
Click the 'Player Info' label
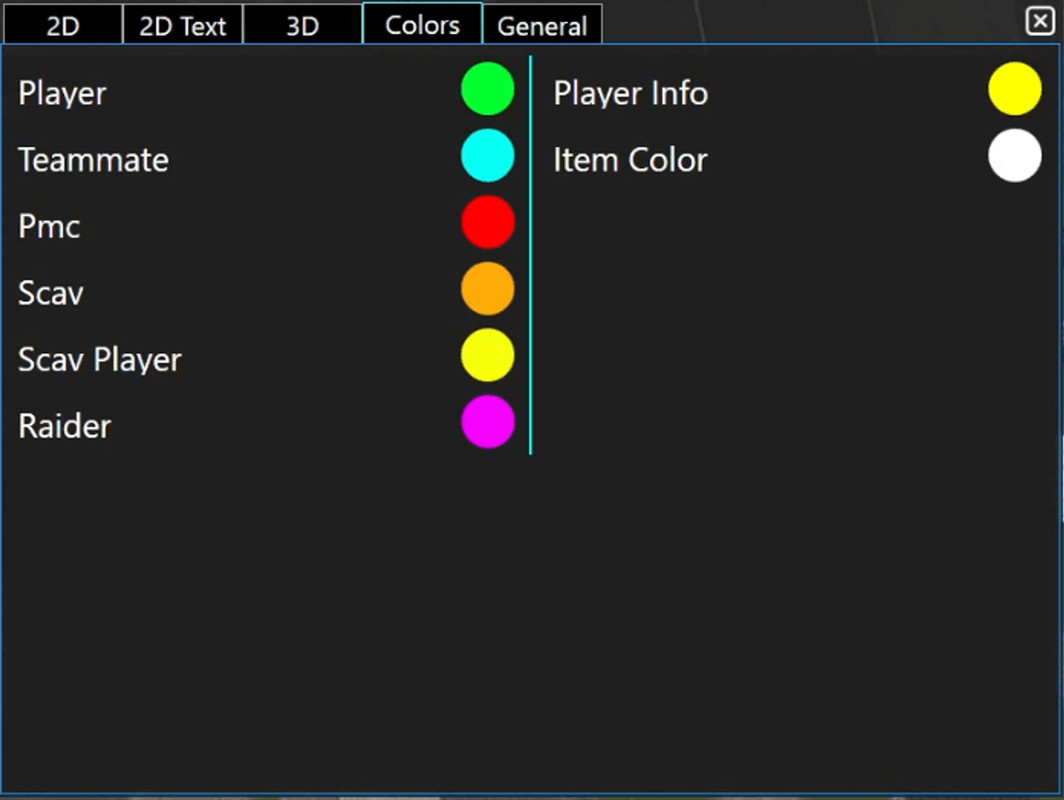click(x=630, y=94)
